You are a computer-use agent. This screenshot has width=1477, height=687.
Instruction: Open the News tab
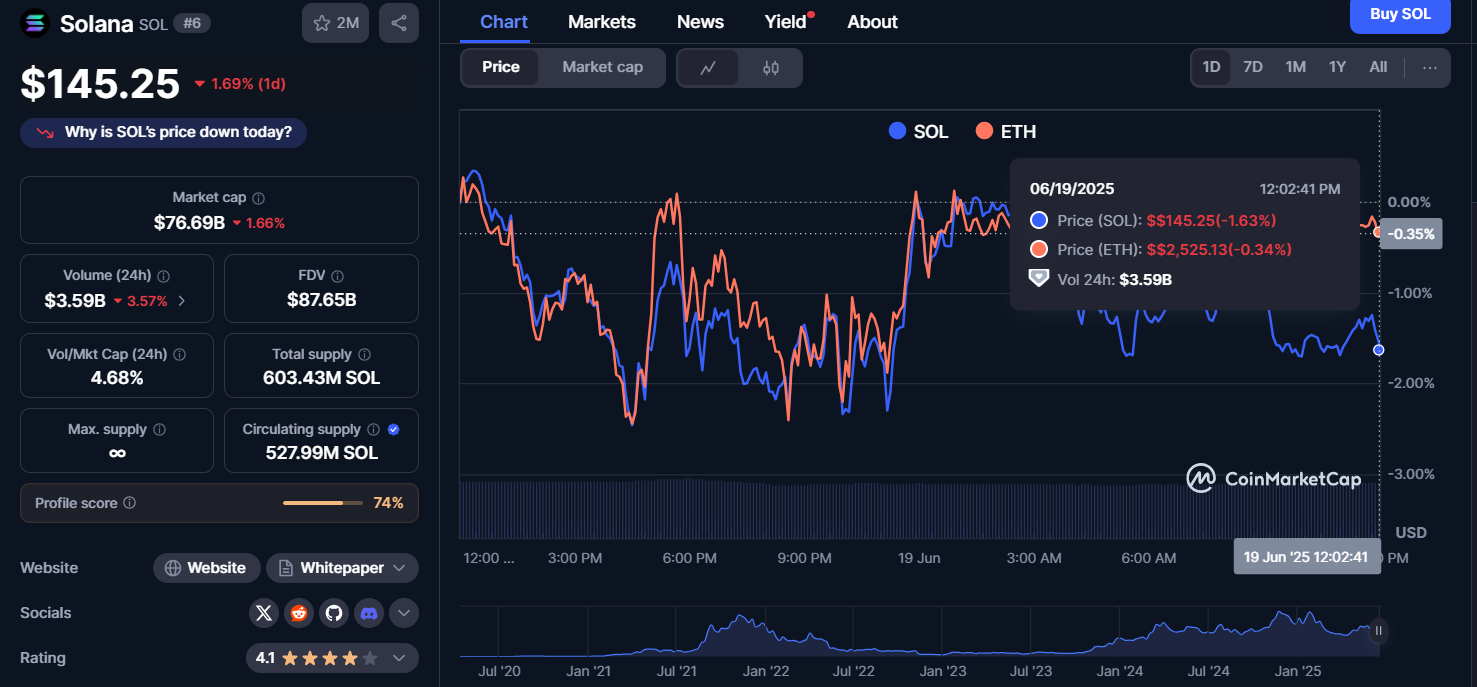[x=700, y=21]
